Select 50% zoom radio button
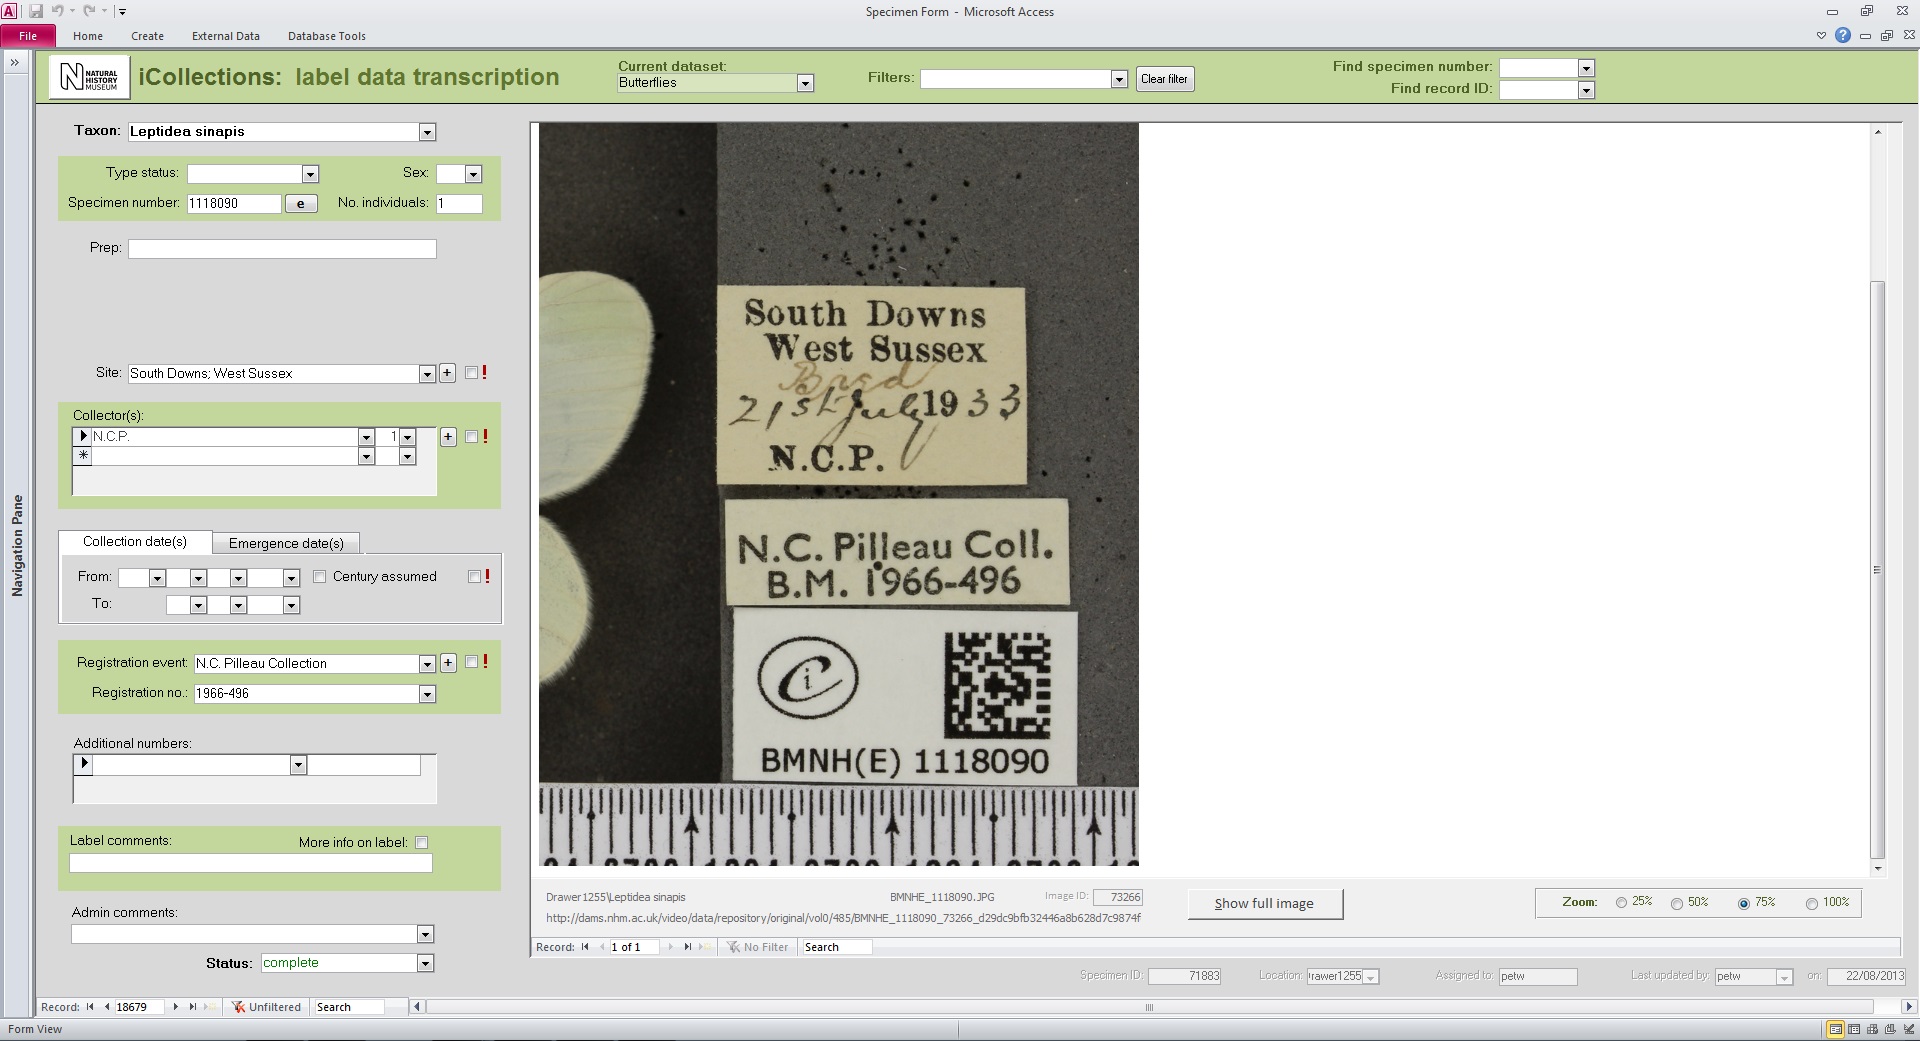This screenshot has height=1041, width=1920. (1677, 903)
